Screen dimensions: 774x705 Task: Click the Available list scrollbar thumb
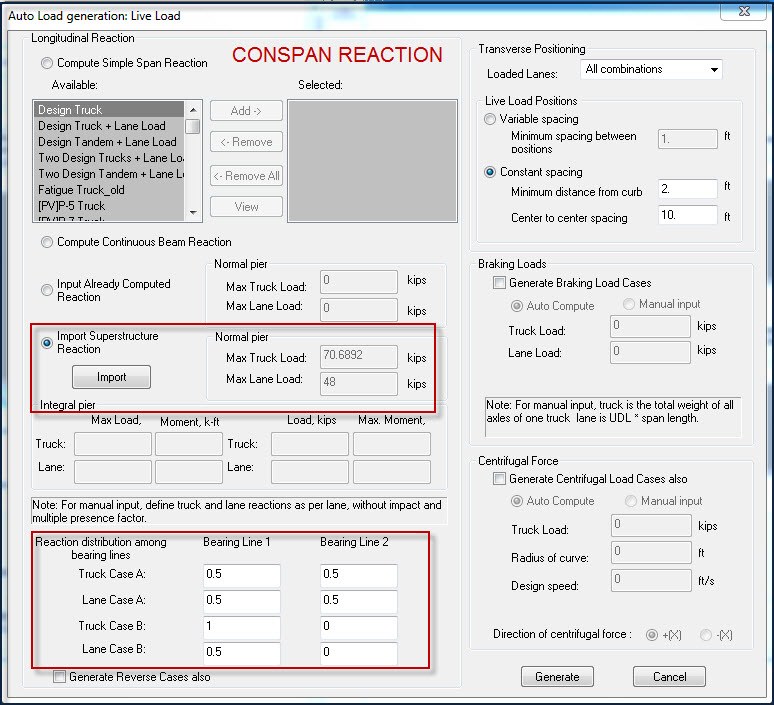pyautogui.click(x=193, y=126)
